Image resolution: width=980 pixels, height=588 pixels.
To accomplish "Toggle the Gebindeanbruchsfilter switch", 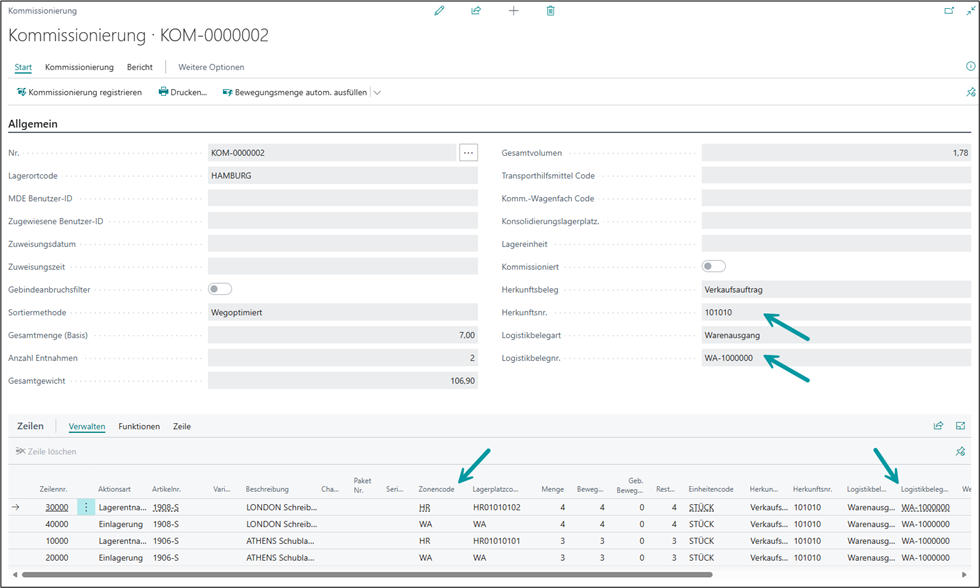I will [x=220, y=289].
